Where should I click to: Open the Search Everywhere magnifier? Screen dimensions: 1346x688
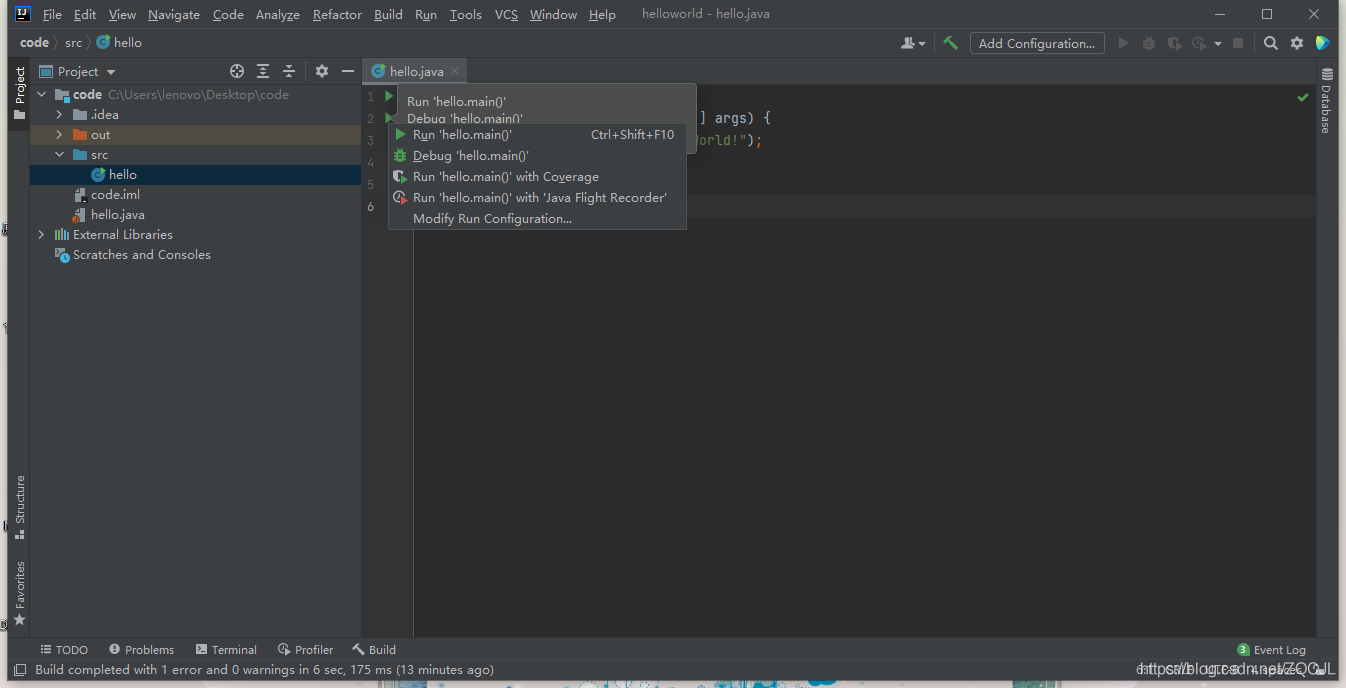tap(1270, 43)
